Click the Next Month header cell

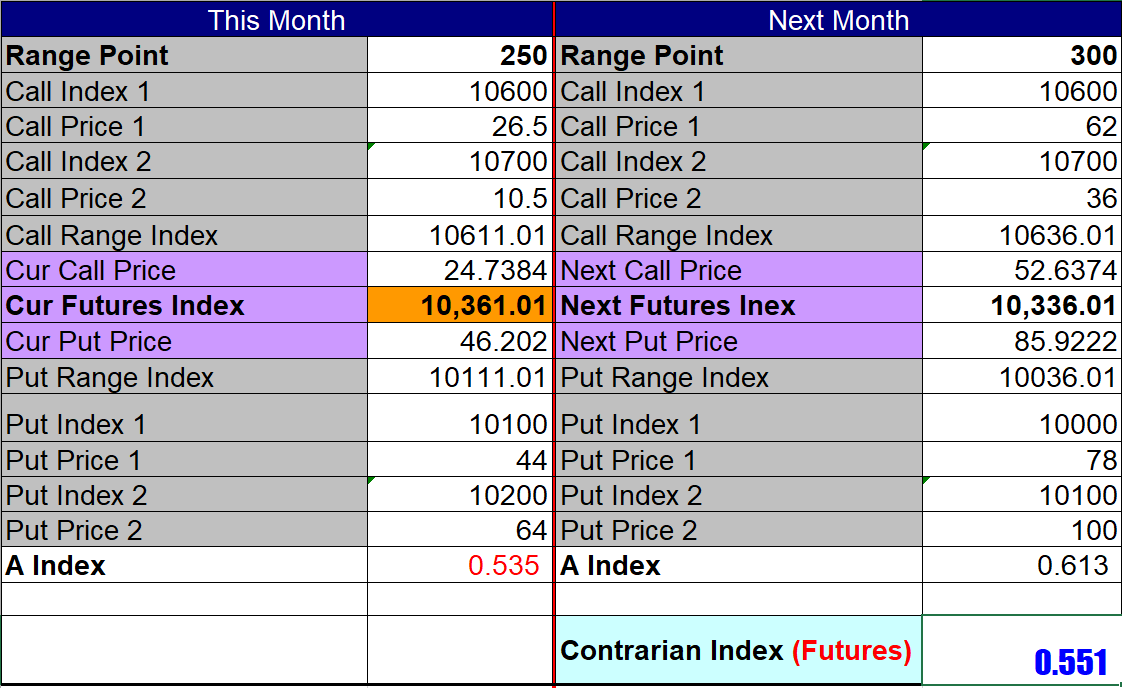pos(838,20)
